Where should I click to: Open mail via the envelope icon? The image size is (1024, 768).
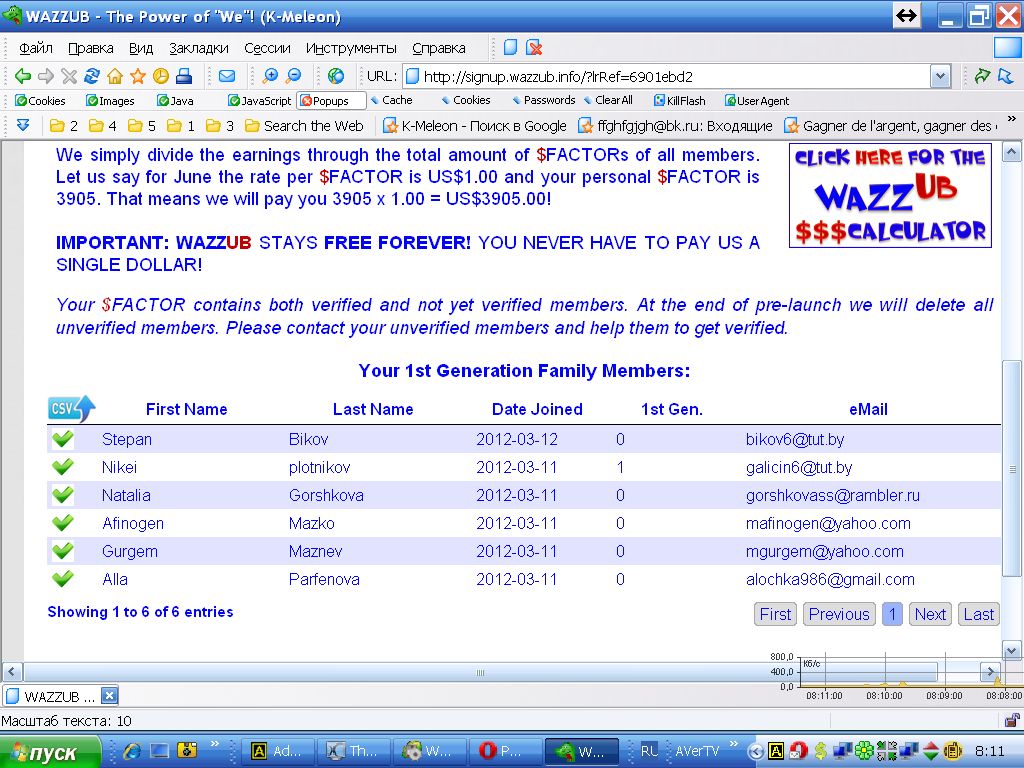[227, 76]
